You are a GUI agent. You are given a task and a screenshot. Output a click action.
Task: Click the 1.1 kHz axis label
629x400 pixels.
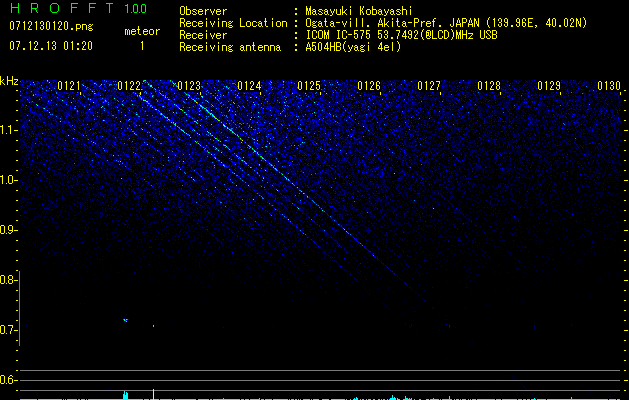[x=8, y=130]
